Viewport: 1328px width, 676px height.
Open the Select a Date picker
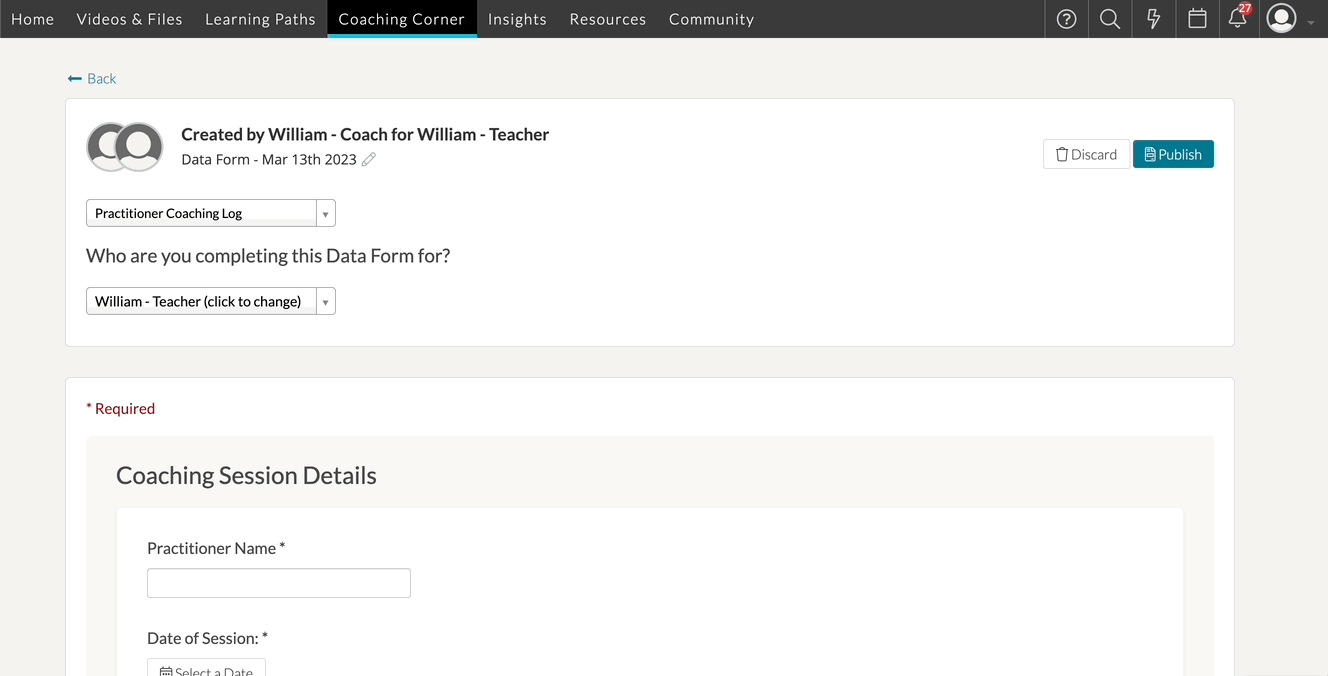pyautogui.click(x=207, y=669)
